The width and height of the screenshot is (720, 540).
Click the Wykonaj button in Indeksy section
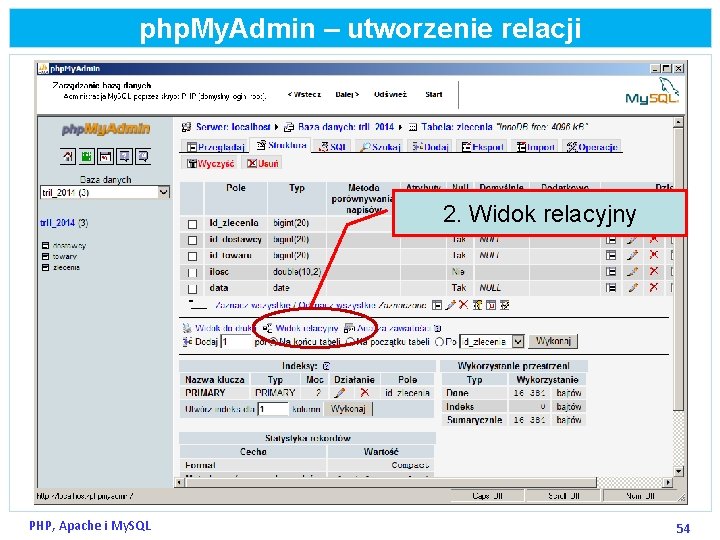coord(348,409)
